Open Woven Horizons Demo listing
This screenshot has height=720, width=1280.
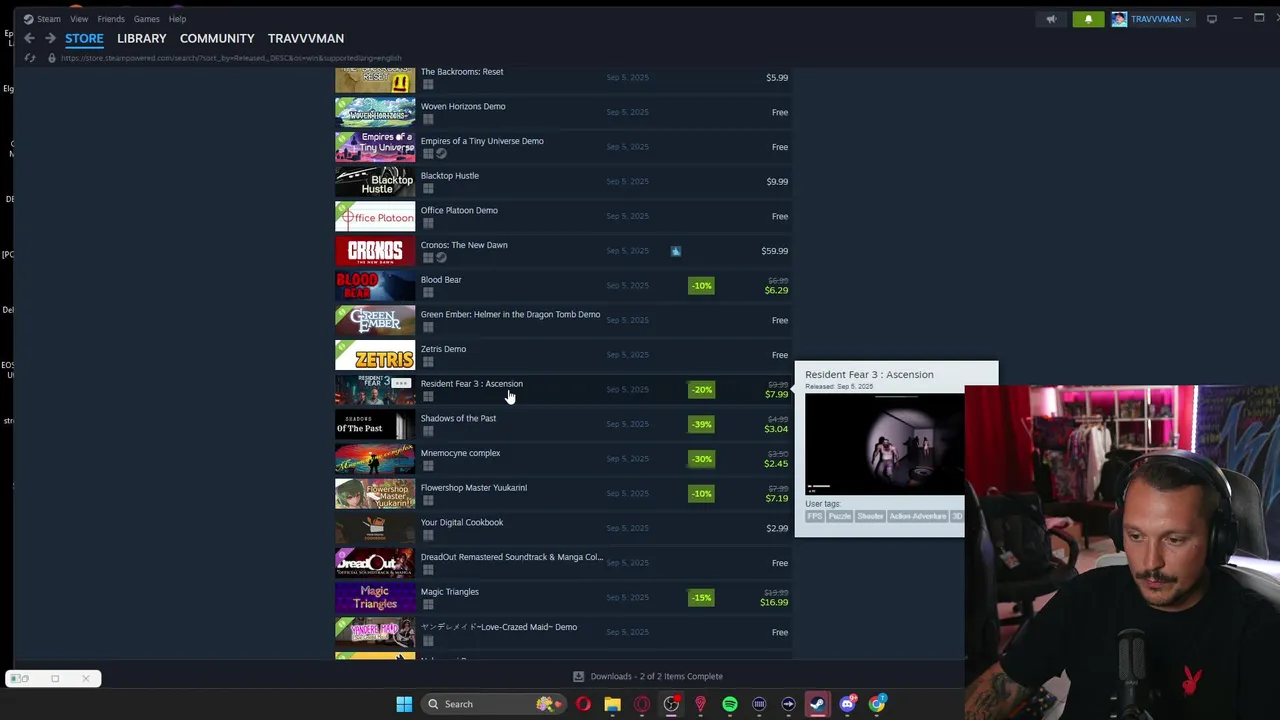(x=562, y=112)
